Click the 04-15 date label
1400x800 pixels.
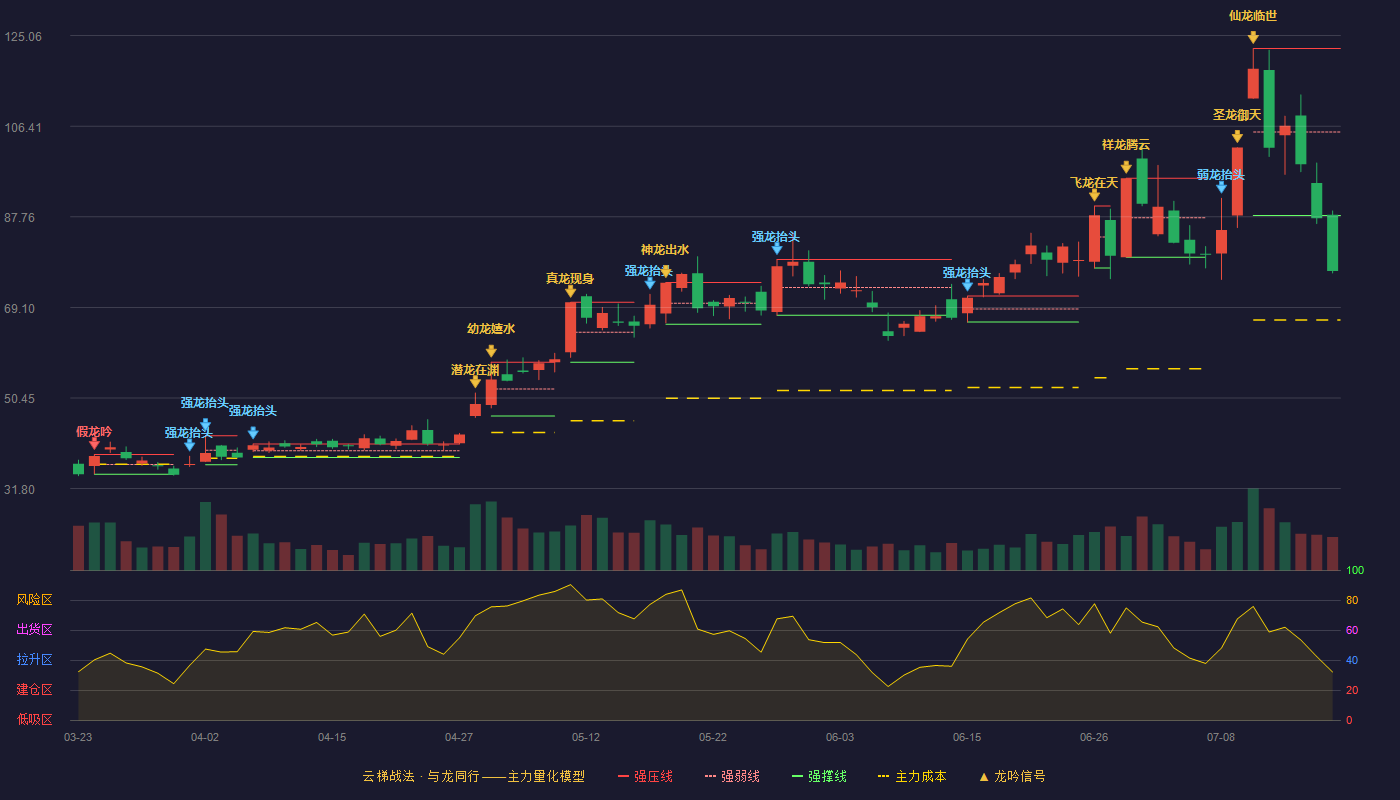[x=332, y=737]
